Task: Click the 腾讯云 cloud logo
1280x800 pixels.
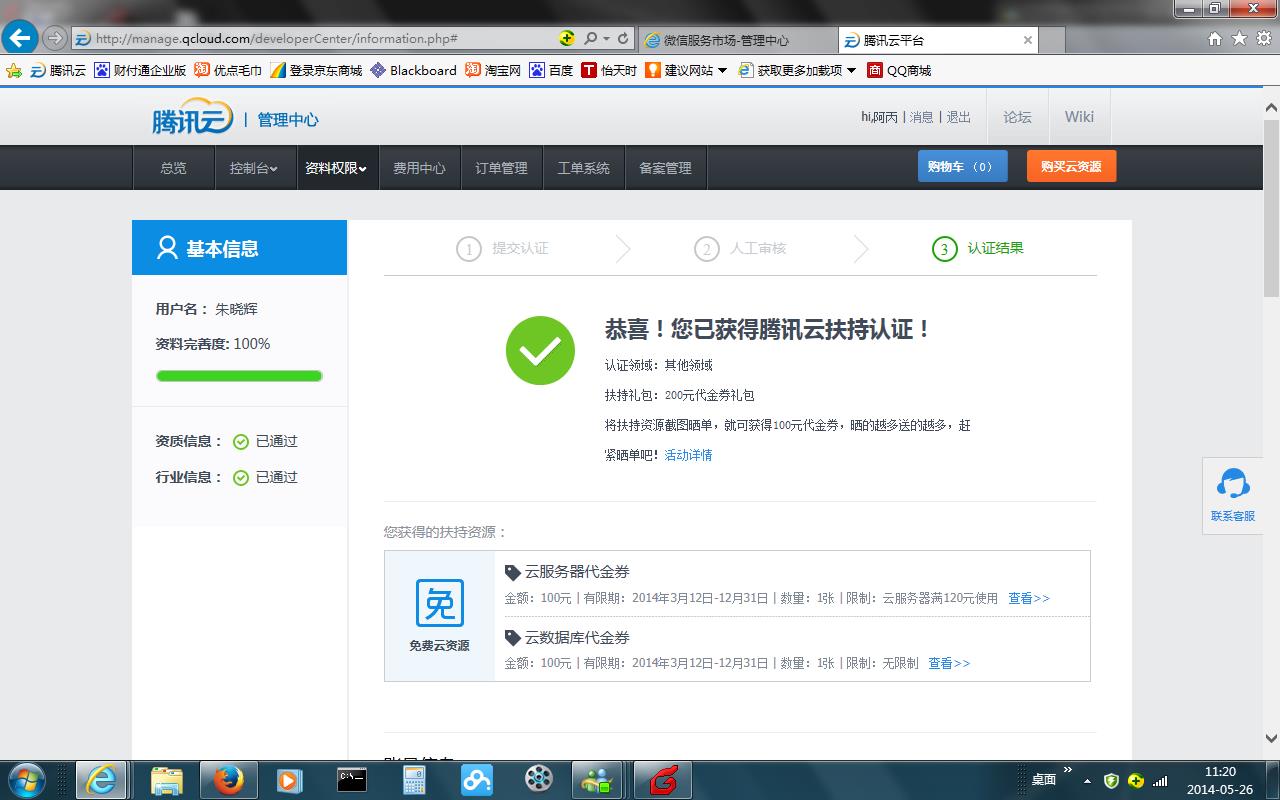Action: (192, 117)
